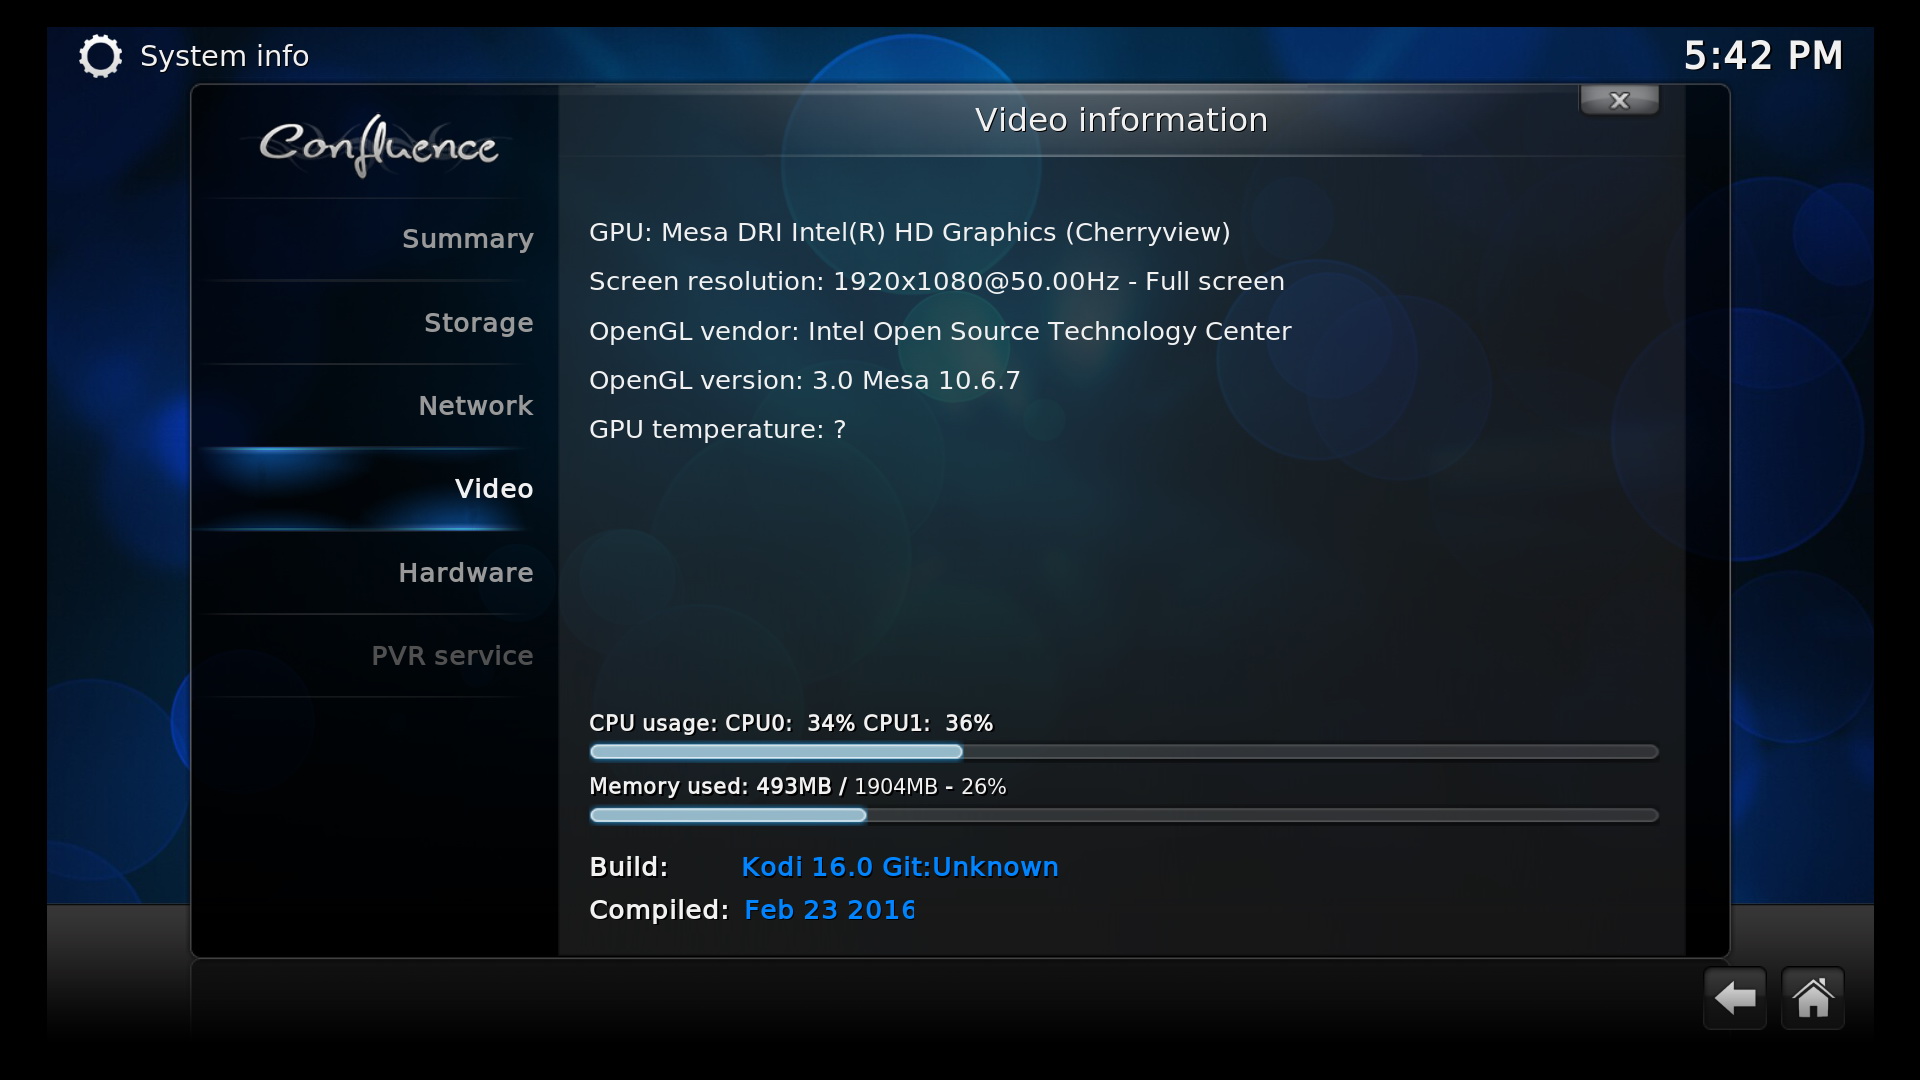Click the back arrow icon

pyautogui.click(x=1735, y=998)
